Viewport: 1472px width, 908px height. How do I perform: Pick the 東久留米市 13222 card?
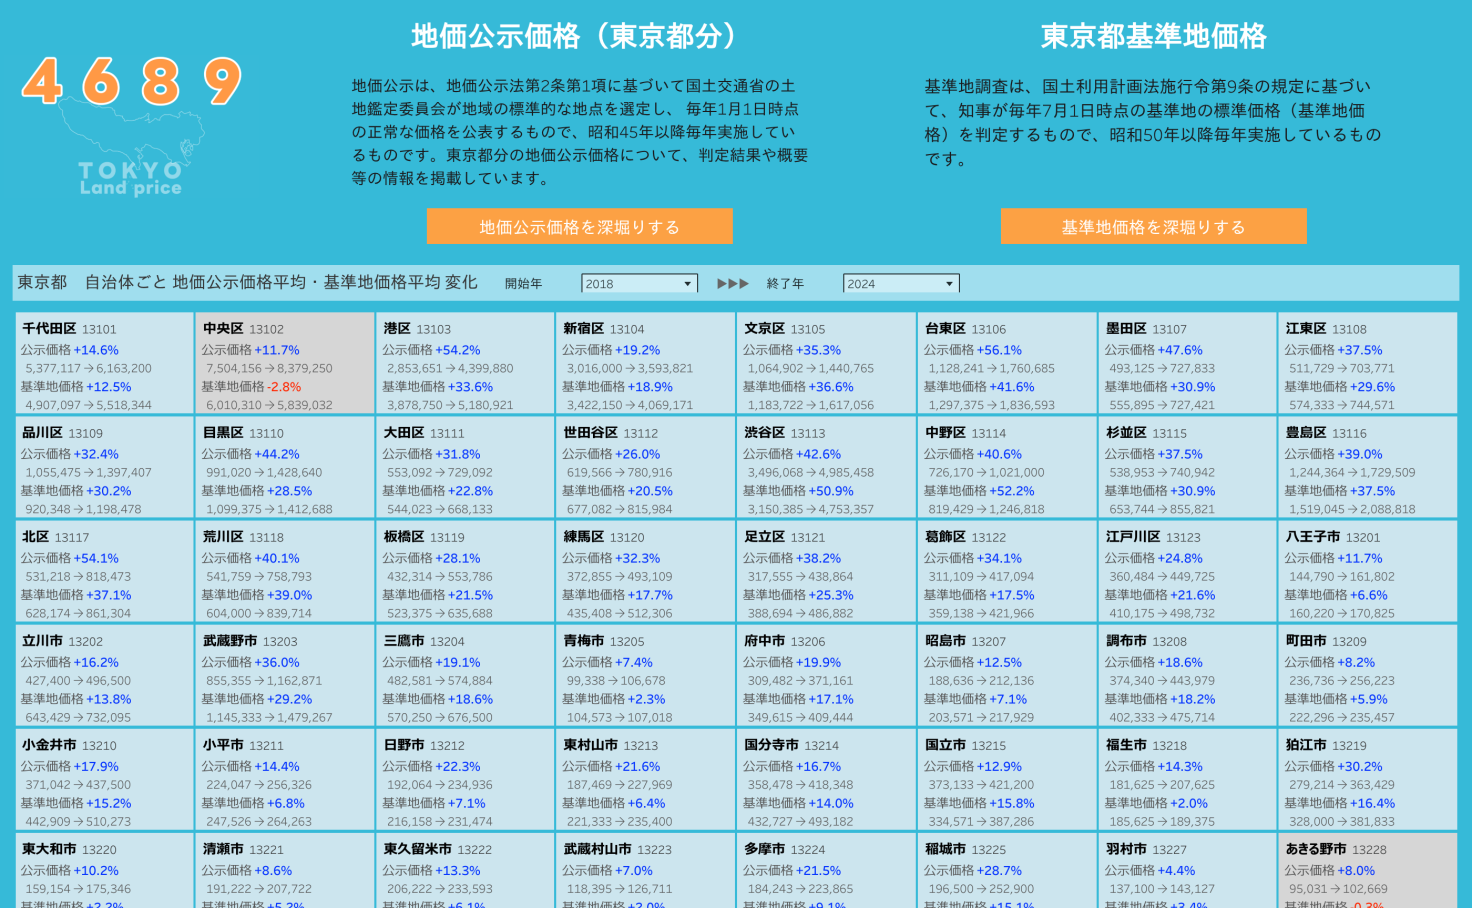[466, 870]
